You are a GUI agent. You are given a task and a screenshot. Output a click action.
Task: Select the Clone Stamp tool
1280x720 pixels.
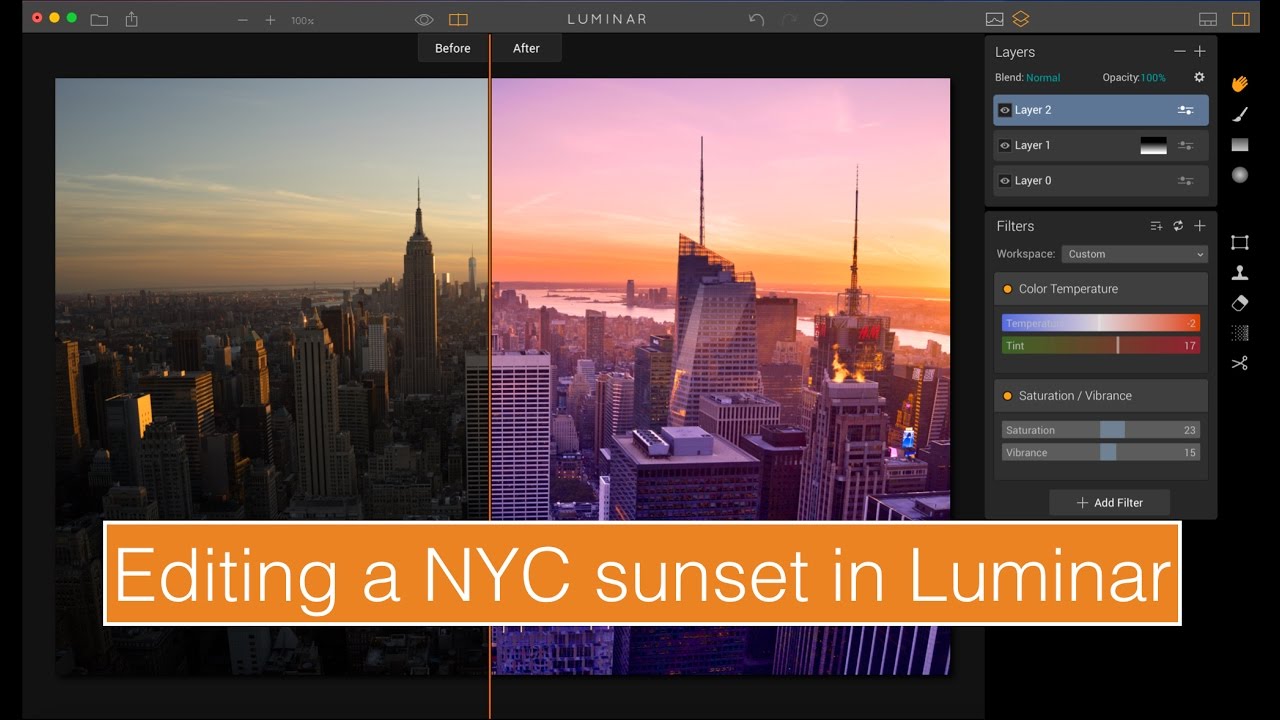tap(1240, 272)
